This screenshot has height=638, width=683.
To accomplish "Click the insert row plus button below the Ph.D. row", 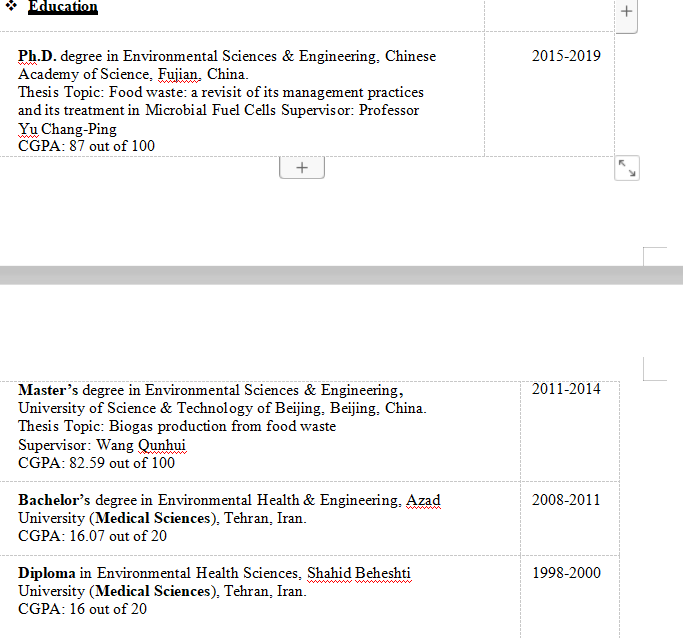I will [x=302, y=168].
